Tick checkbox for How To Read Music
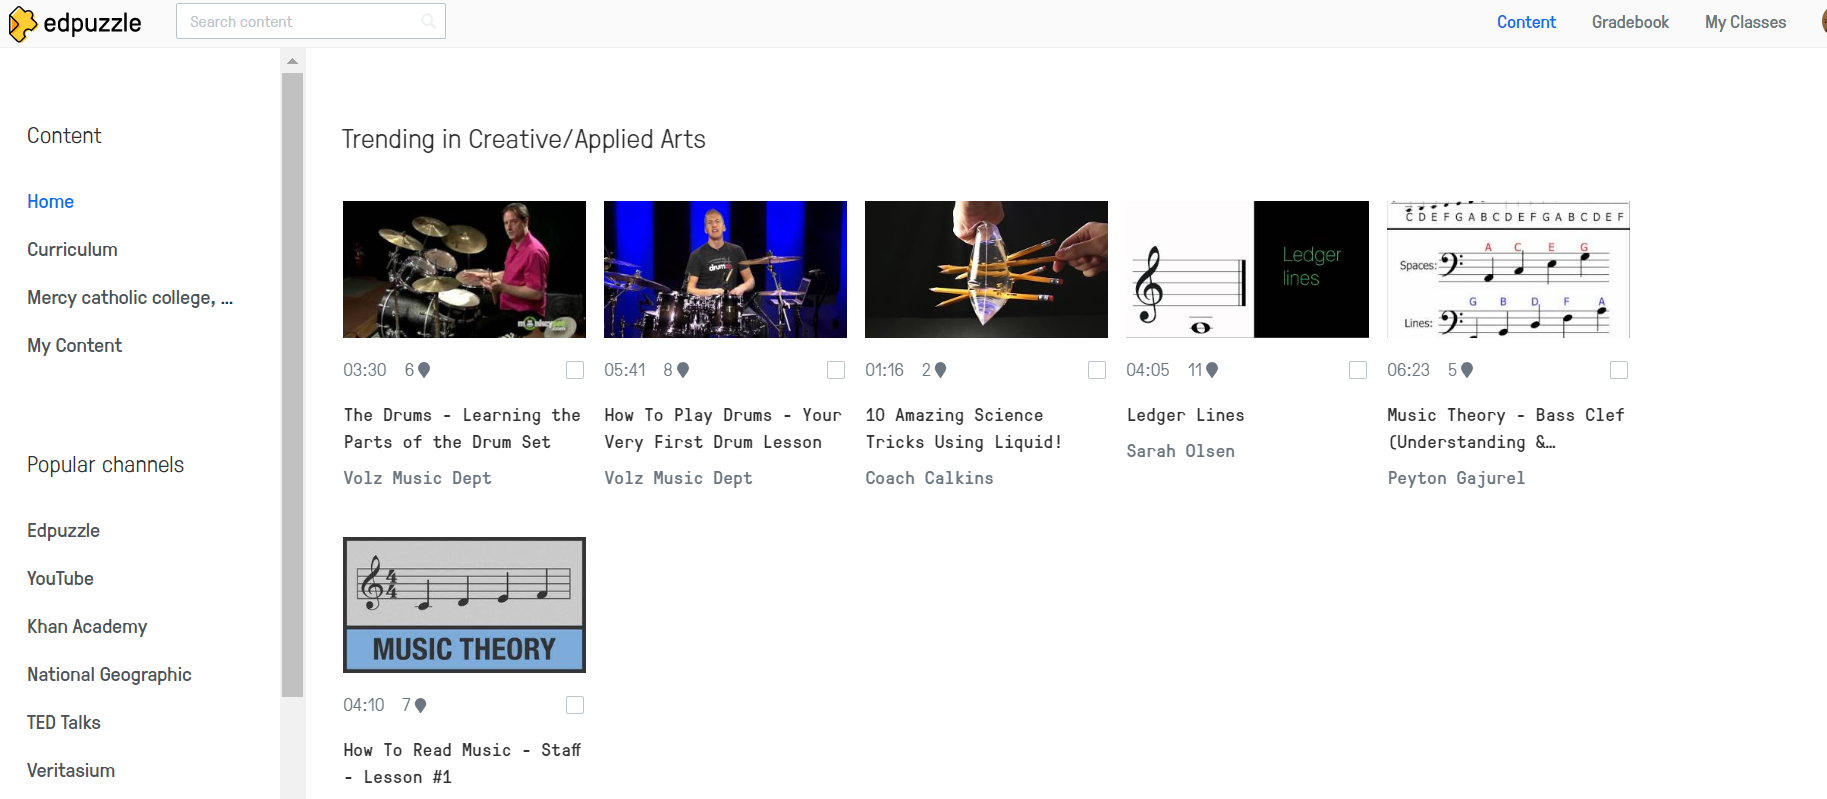The height and width of the screenshot is (799, 1827). coord(575,705)
